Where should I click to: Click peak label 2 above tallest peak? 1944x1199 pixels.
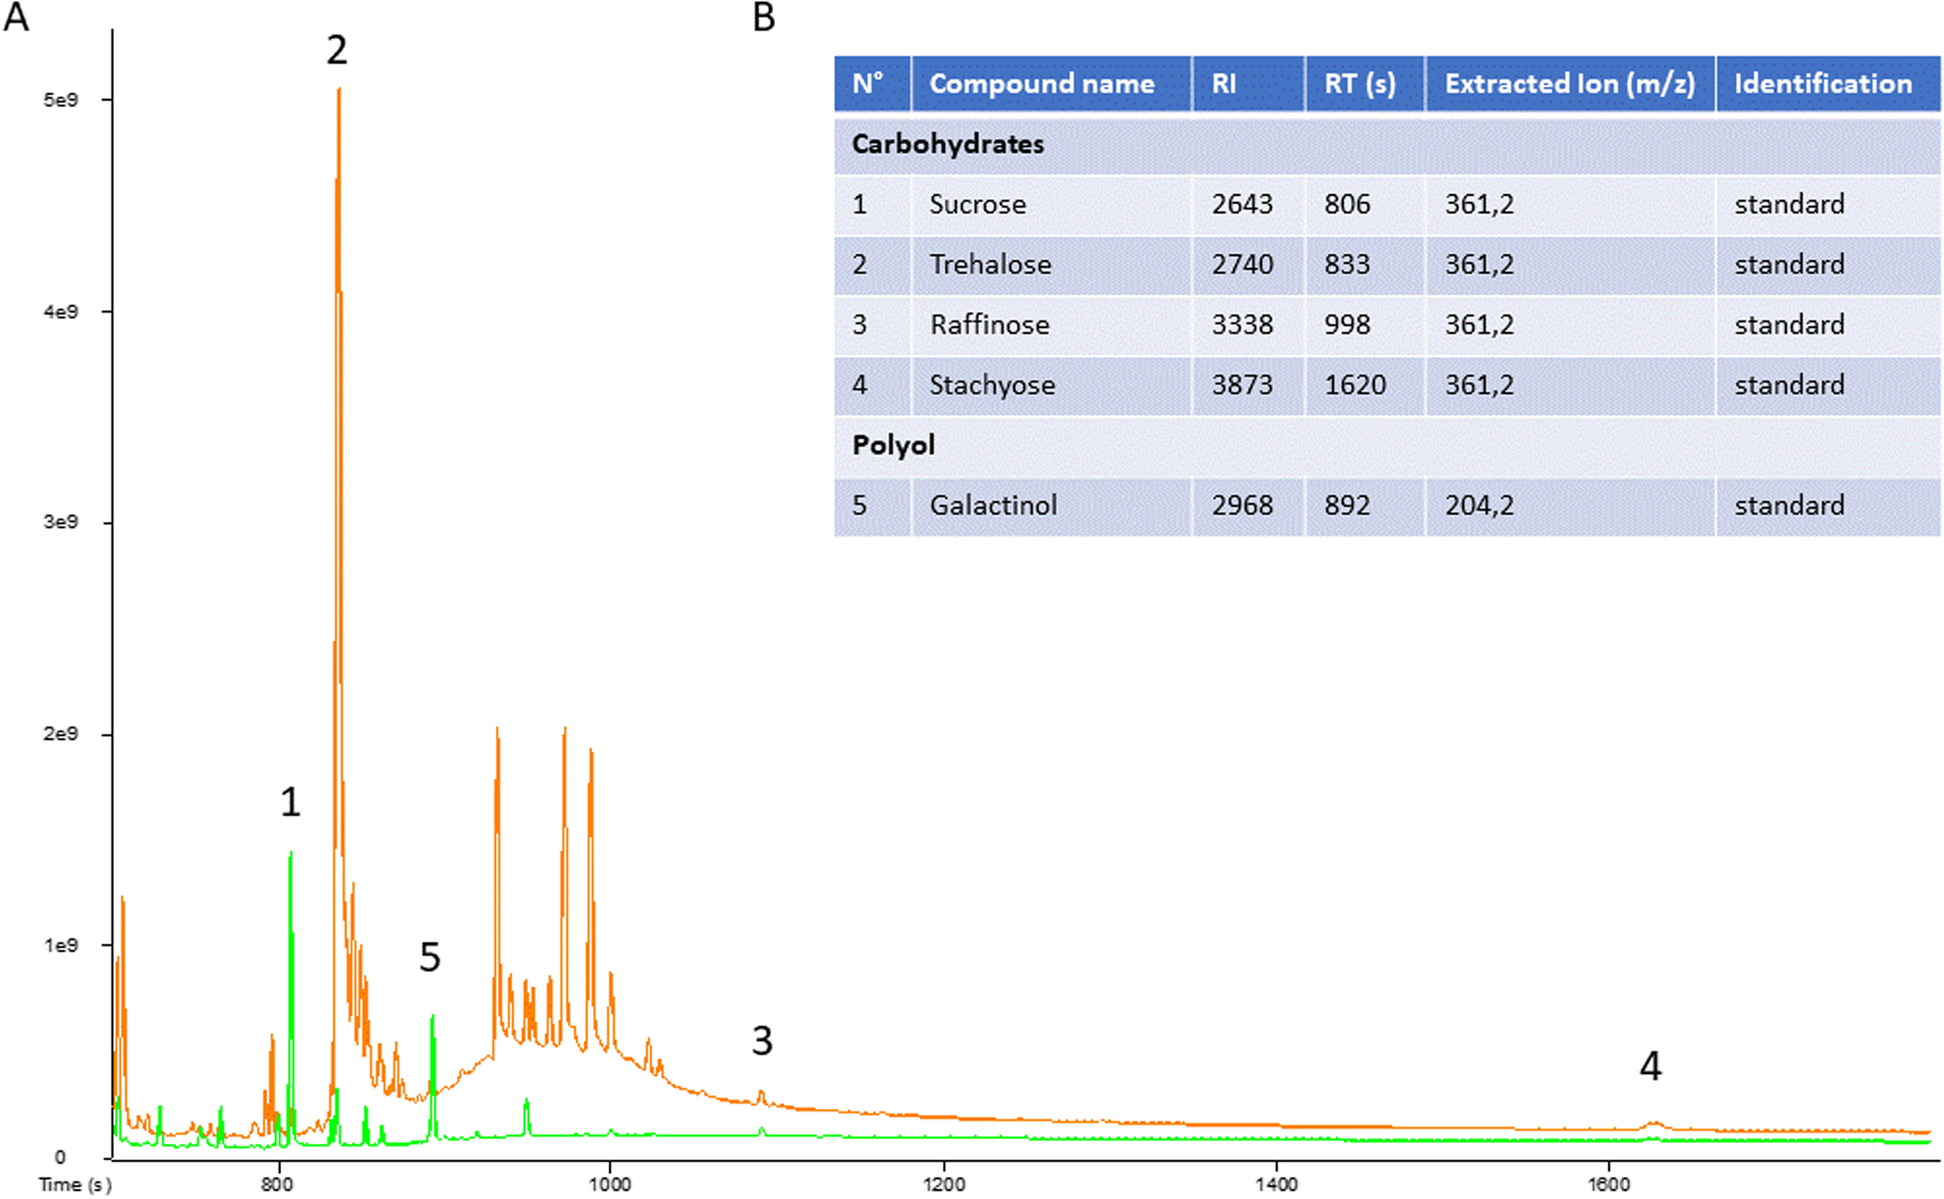(336, 50)
